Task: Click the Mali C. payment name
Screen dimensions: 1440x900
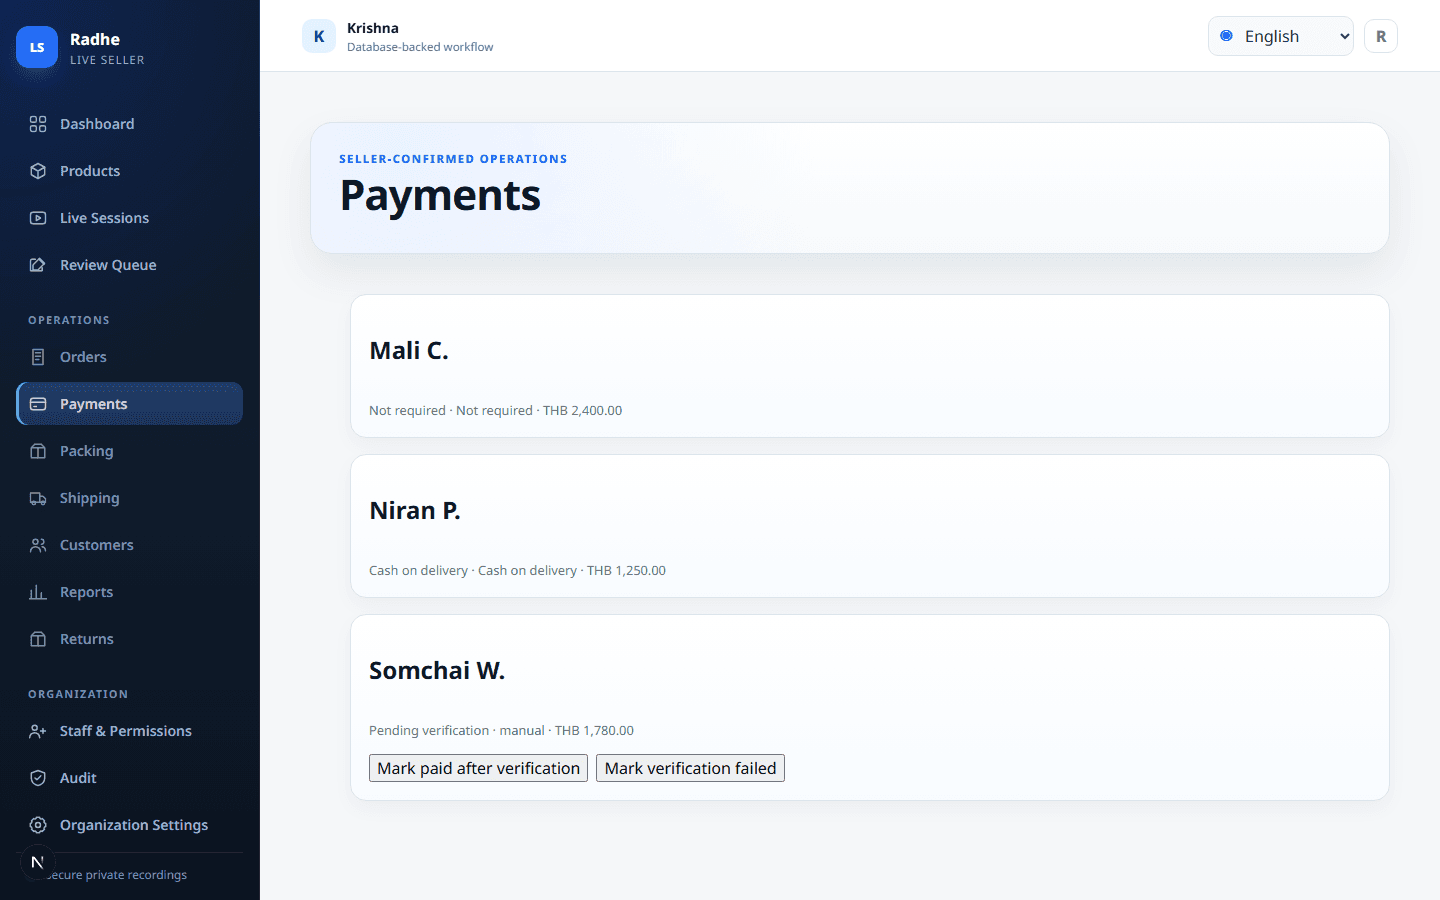Action: tap(409, 351)
